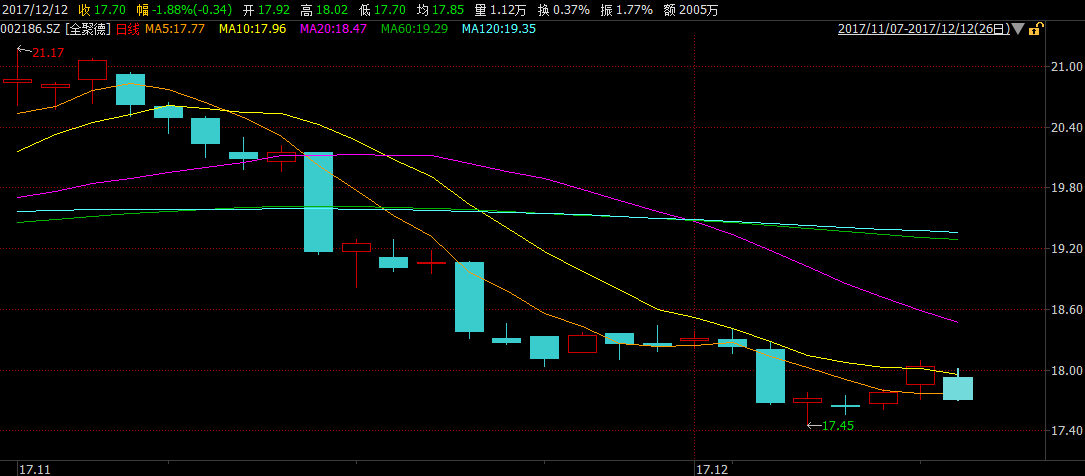The image size is (1085, 476).
Task: Click the 17.45 low price marker
Action: coord(838,425)
